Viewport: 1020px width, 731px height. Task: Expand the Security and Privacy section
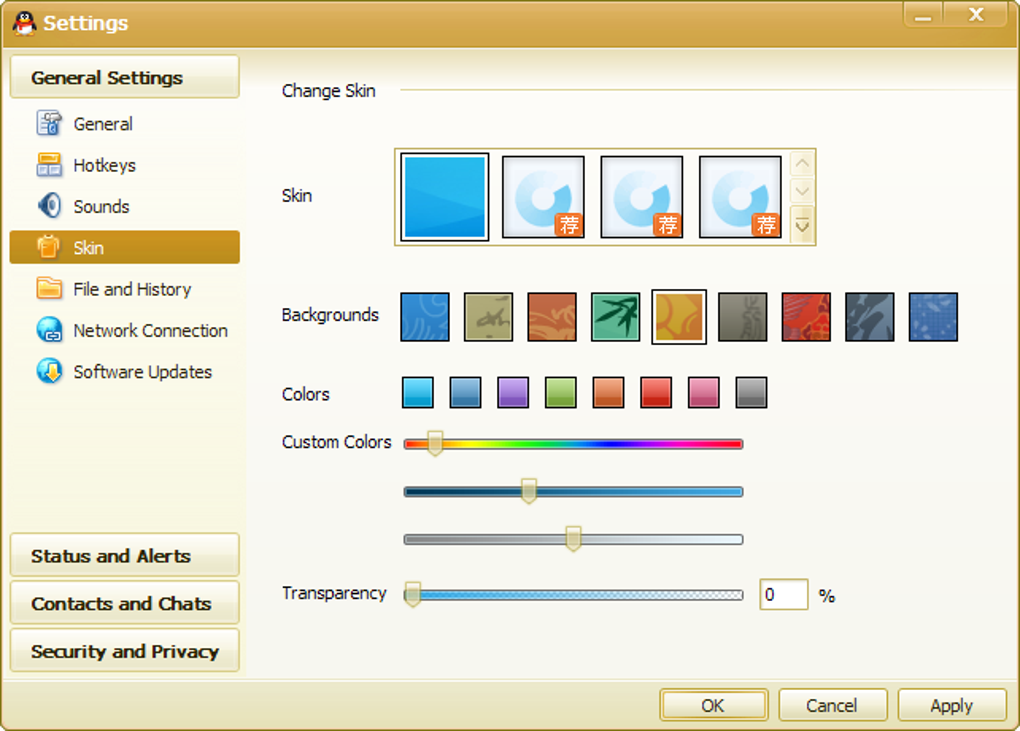124,650
